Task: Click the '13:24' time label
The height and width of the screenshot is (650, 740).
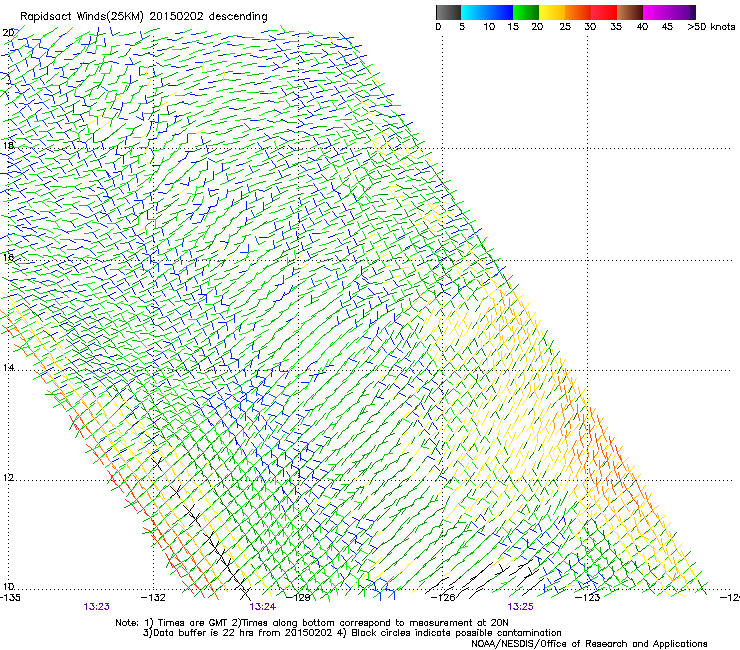Action: pyautogui.click(x=262, y=607)
